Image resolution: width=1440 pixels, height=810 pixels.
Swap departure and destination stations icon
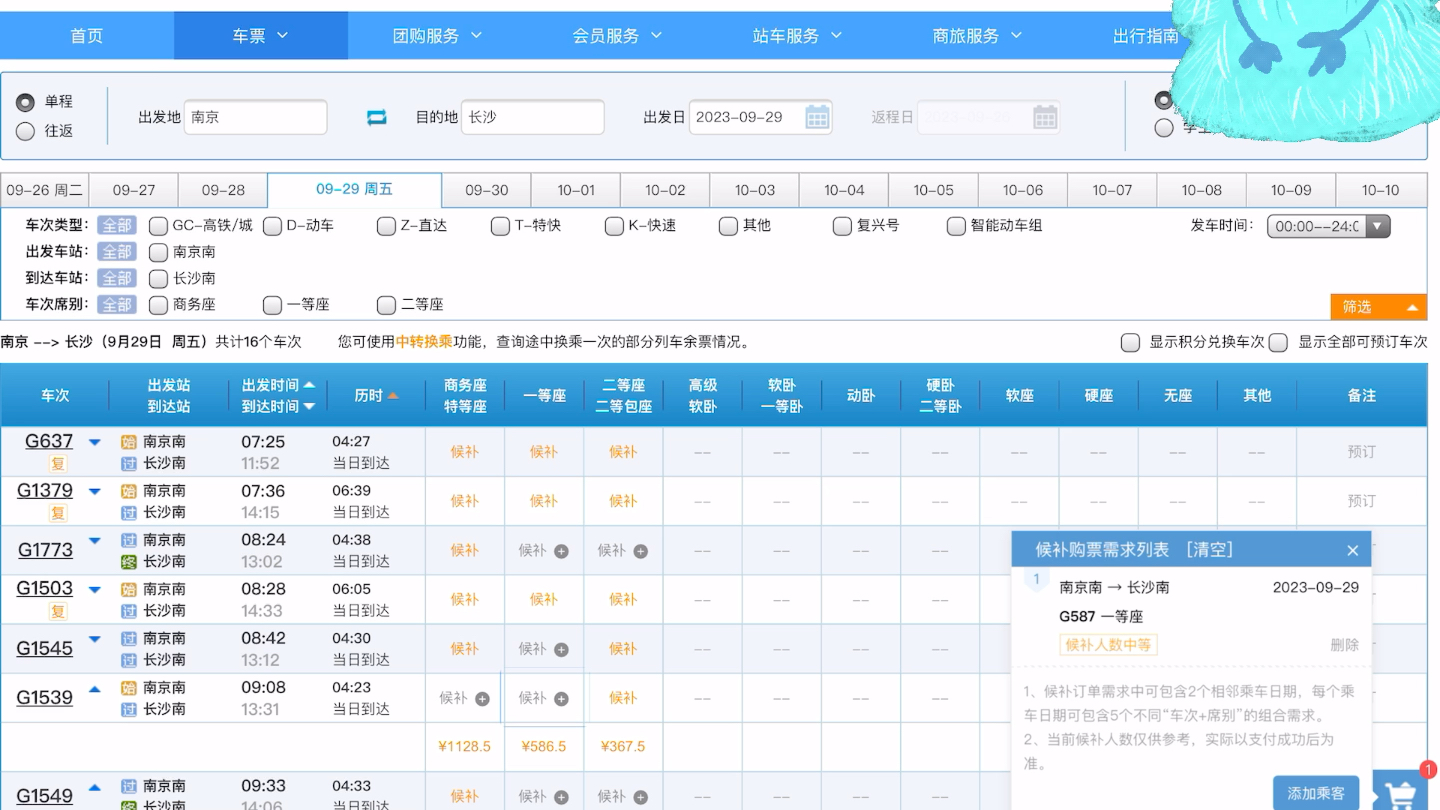click(376, 117)
